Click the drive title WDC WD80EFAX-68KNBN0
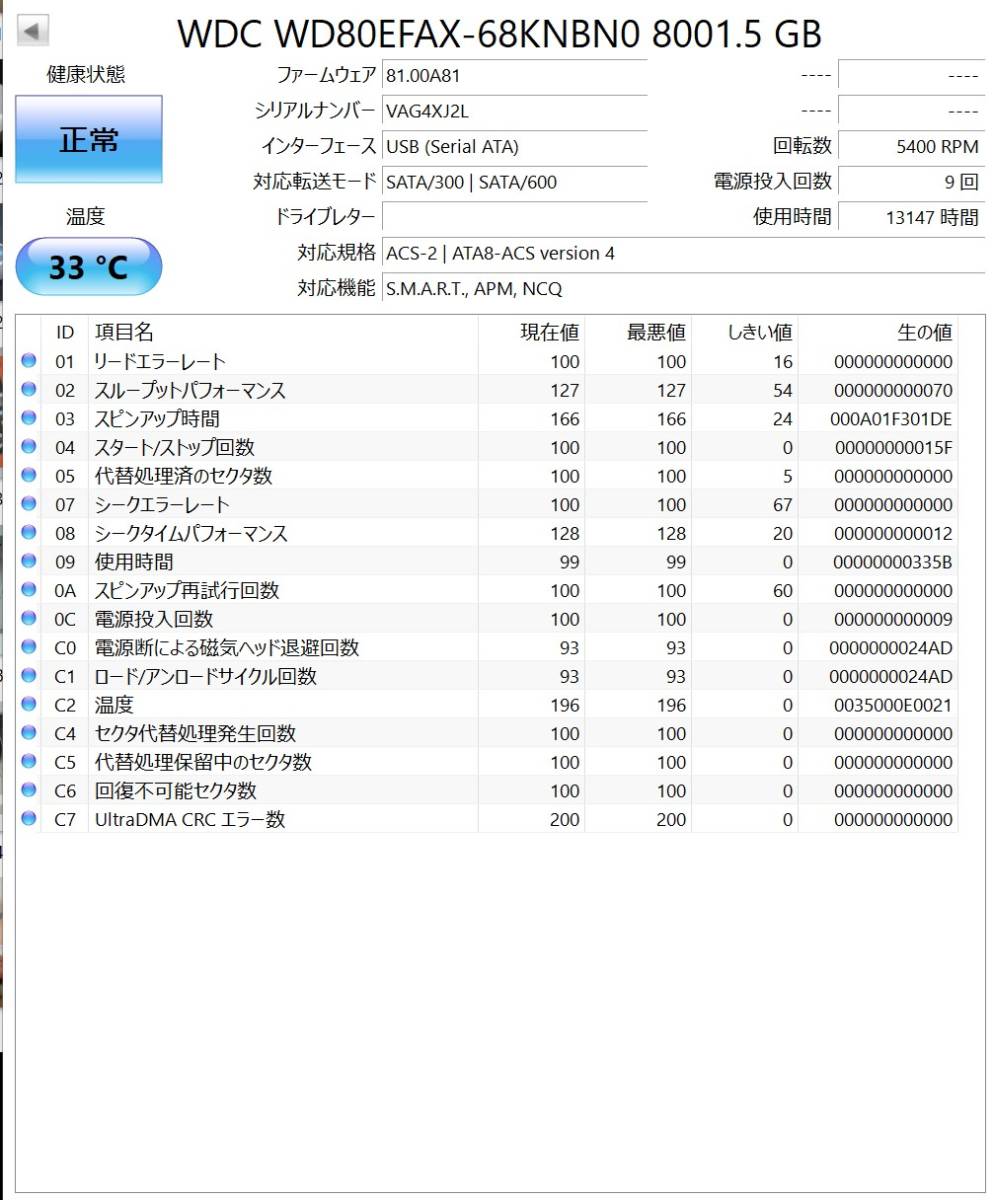This screenshot has width=994, height=1200. click(410, 34)
